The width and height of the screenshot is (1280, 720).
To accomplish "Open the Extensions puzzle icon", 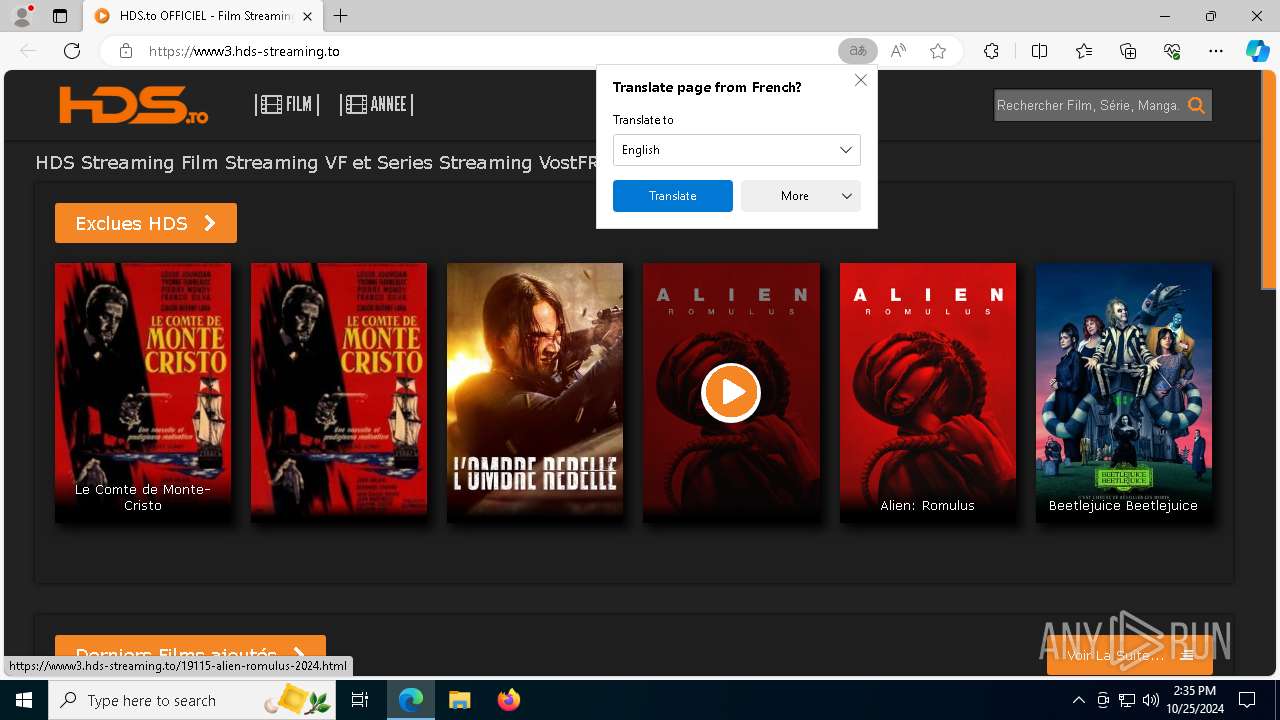I will pos(991,51).
